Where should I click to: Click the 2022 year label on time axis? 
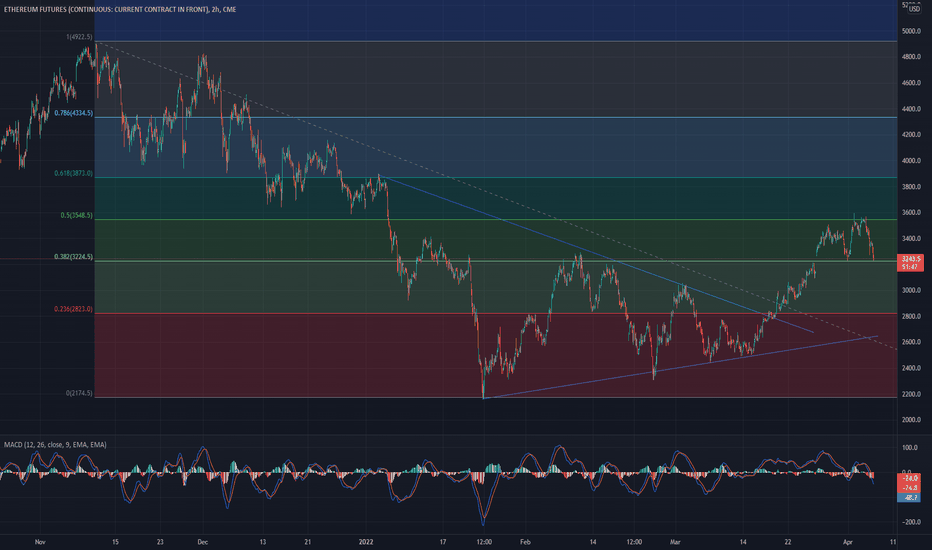coord(366,542)
